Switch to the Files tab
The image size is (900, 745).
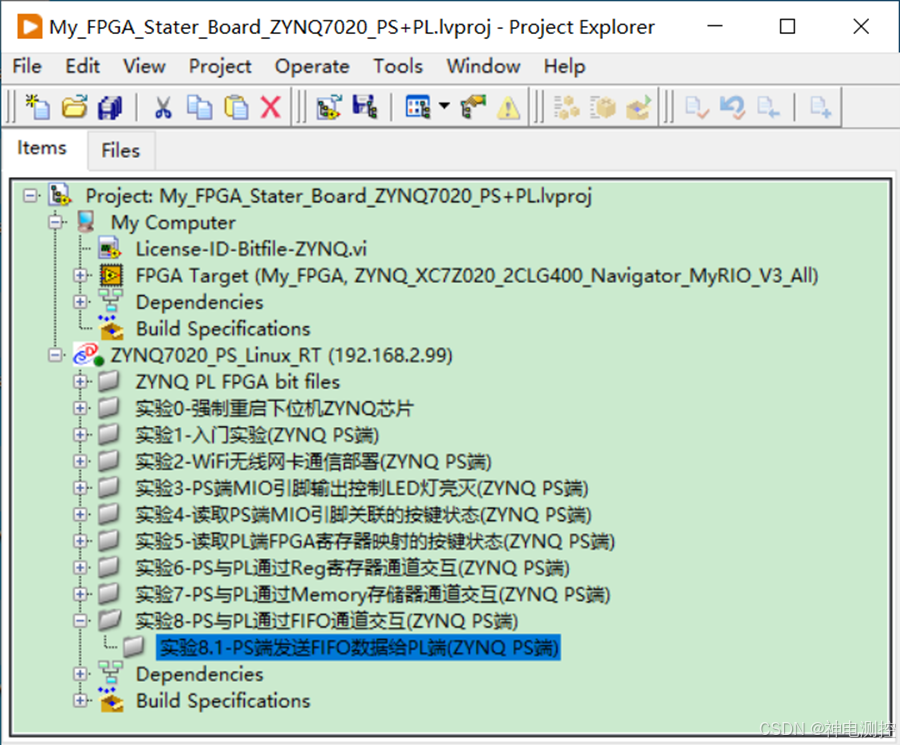click(x=121, y=150)
